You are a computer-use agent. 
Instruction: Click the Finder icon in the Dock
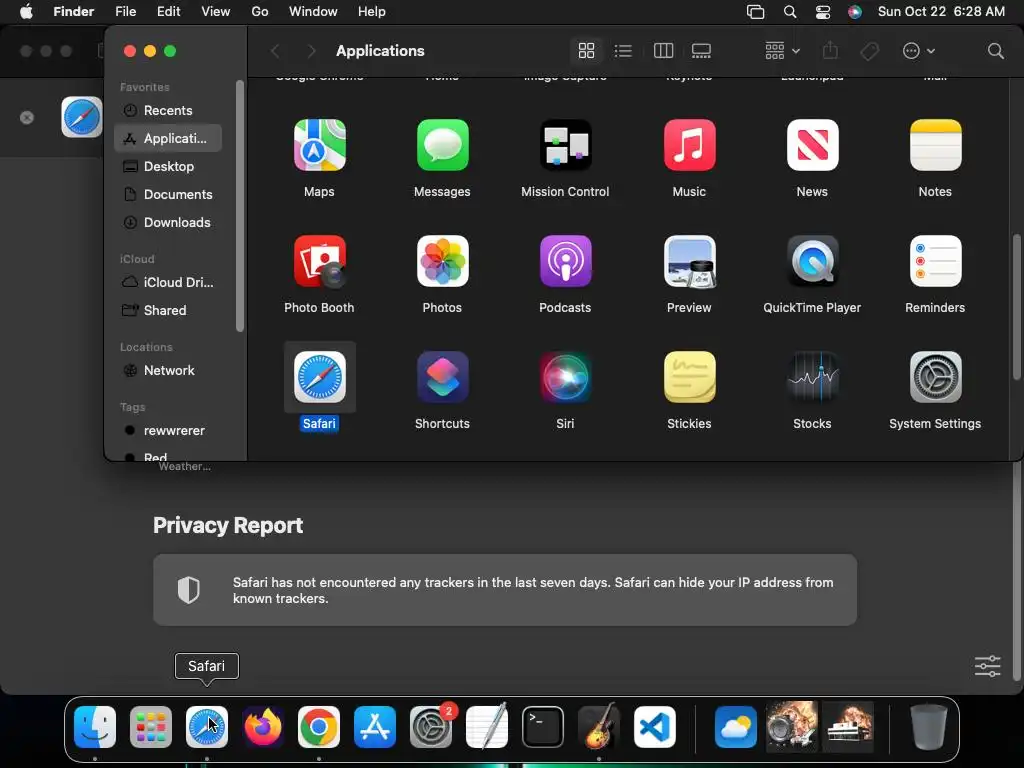(95, 726)
